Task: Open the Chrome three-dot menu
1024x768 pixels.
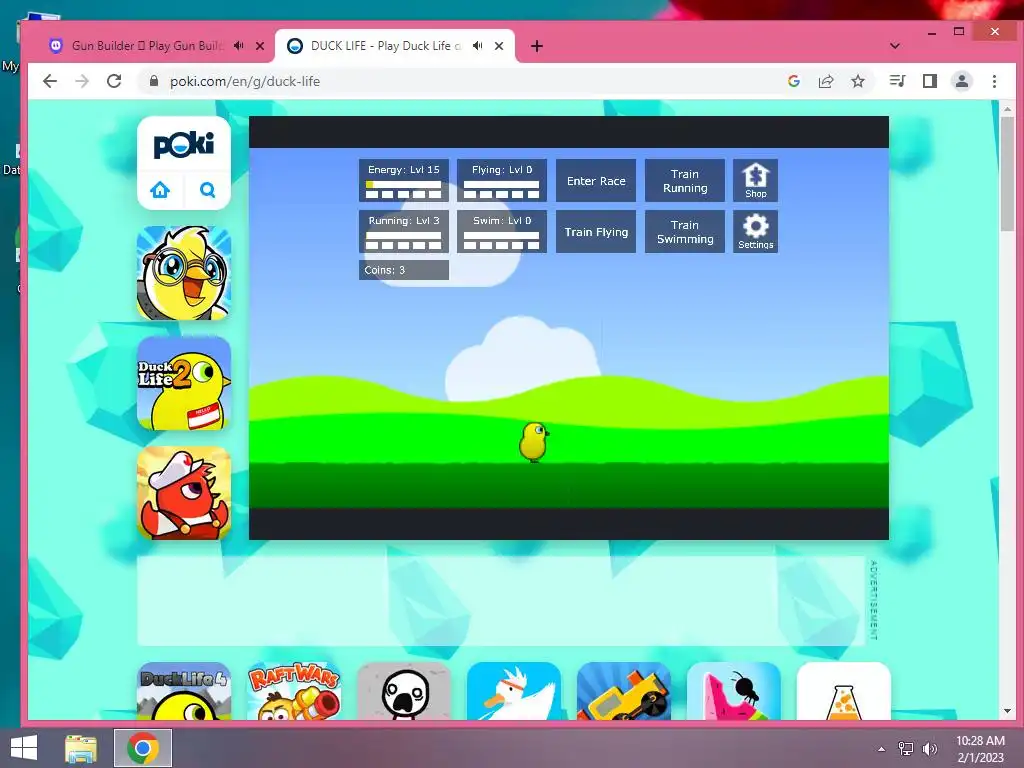Action: [994, 81]
